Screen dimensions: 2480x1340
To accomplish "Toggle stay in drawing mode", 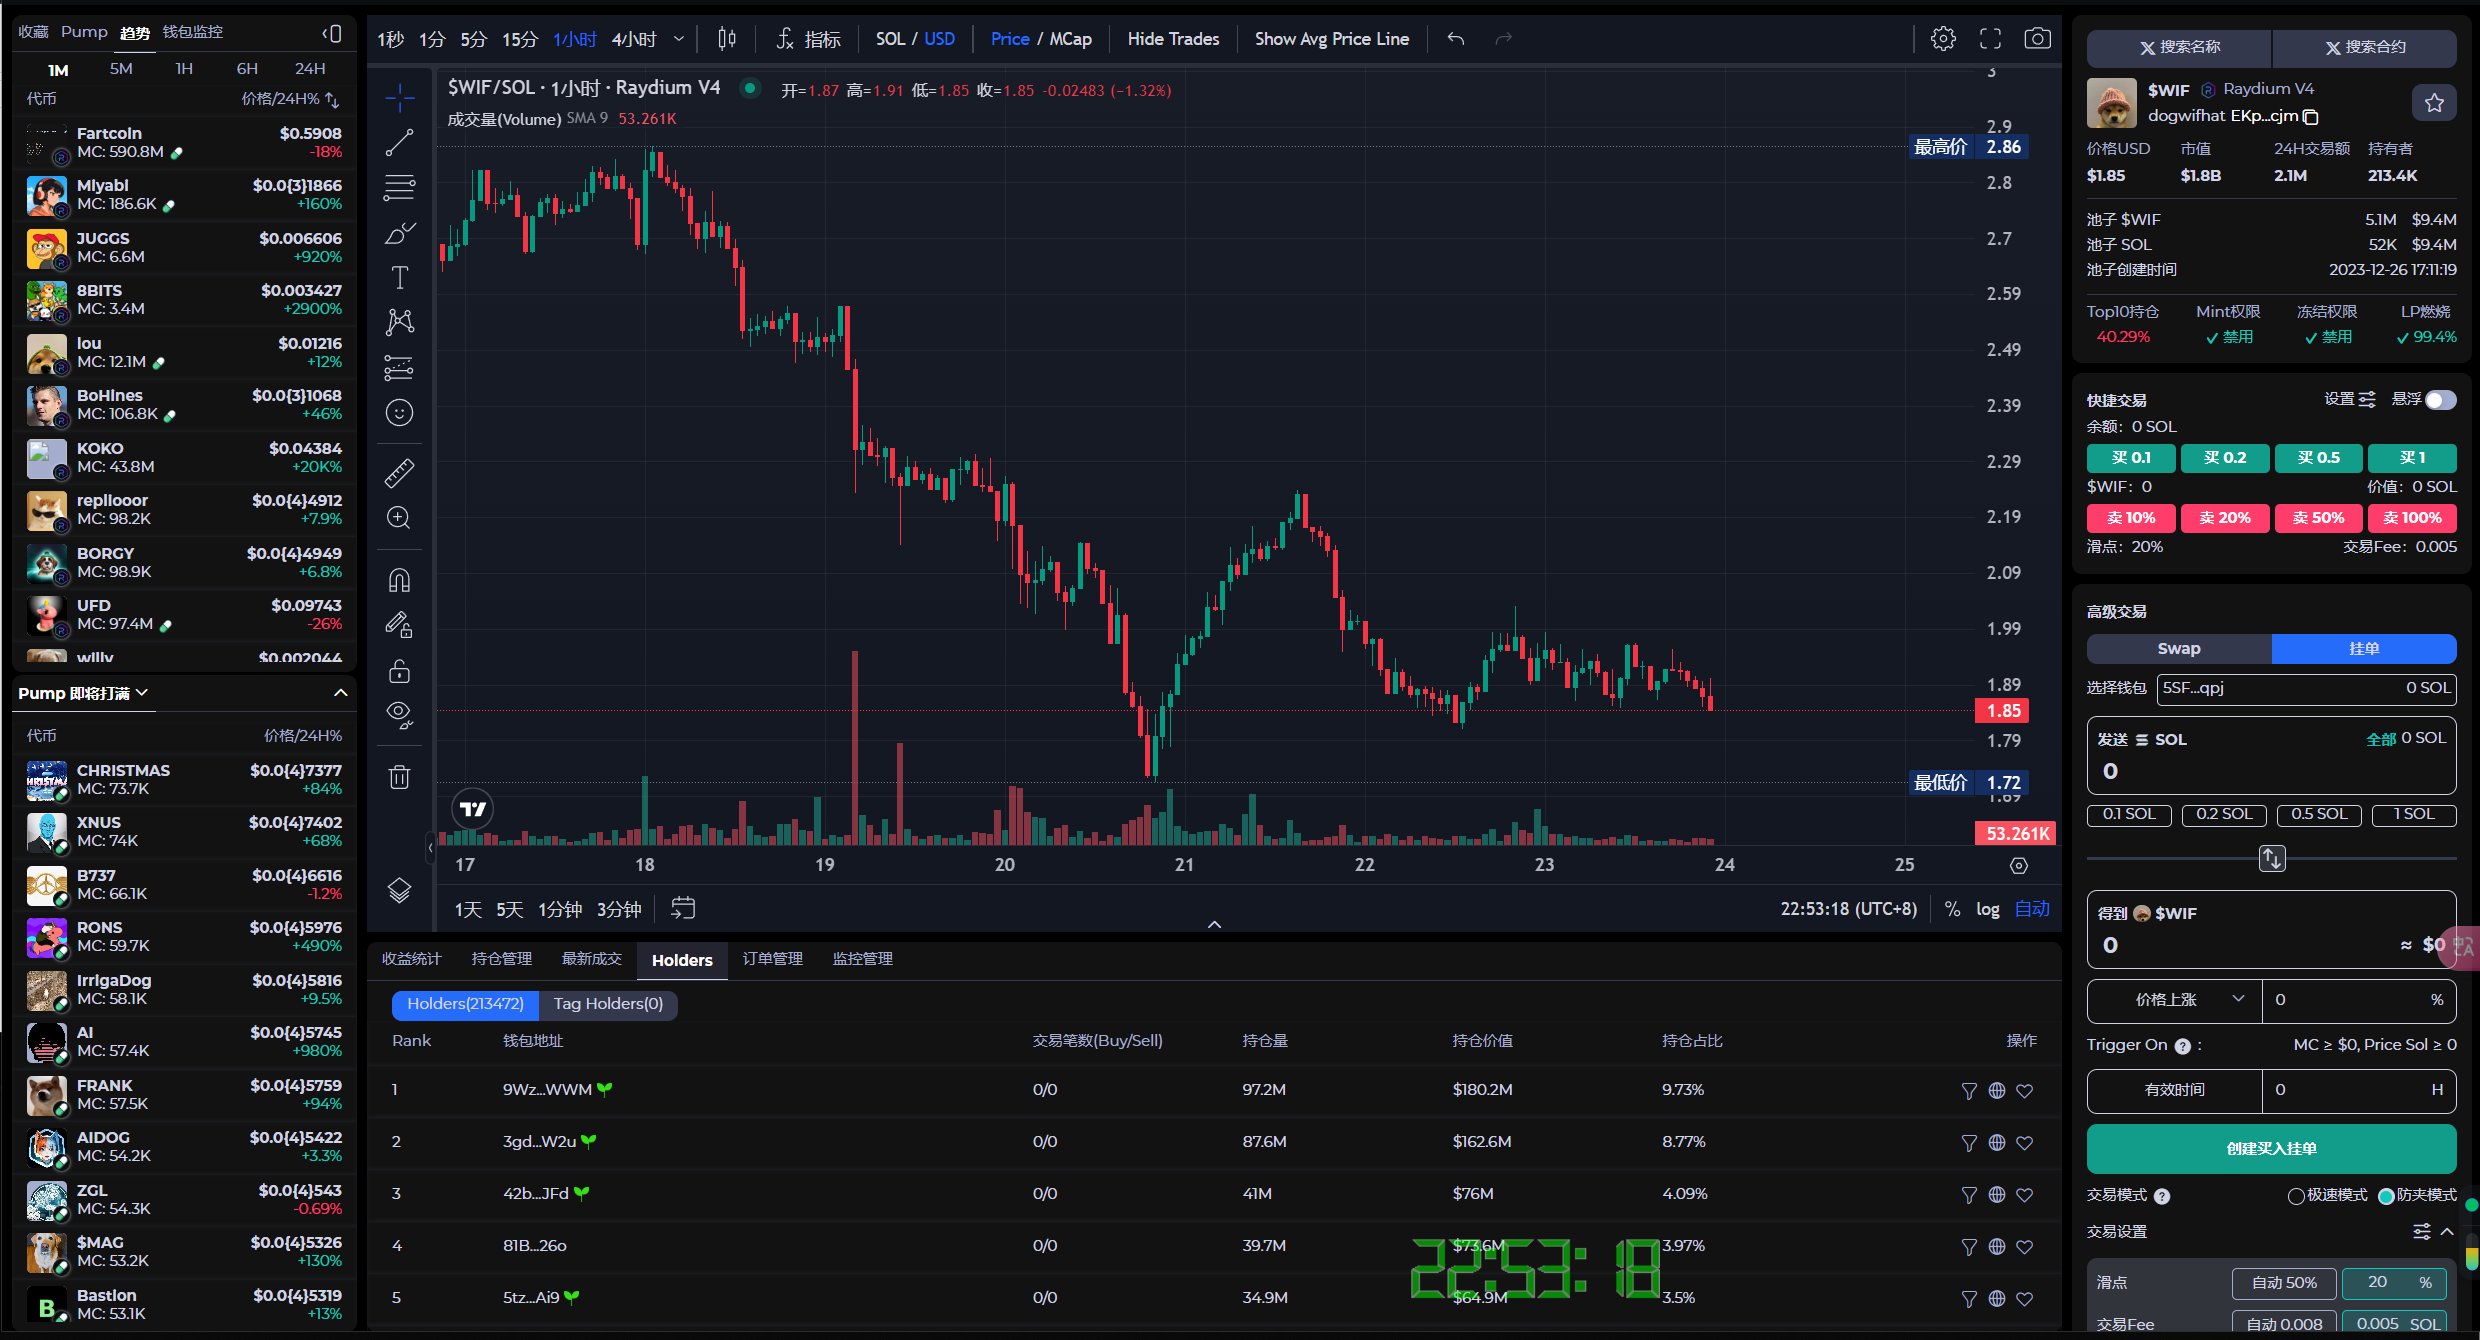I will [399, 625].
